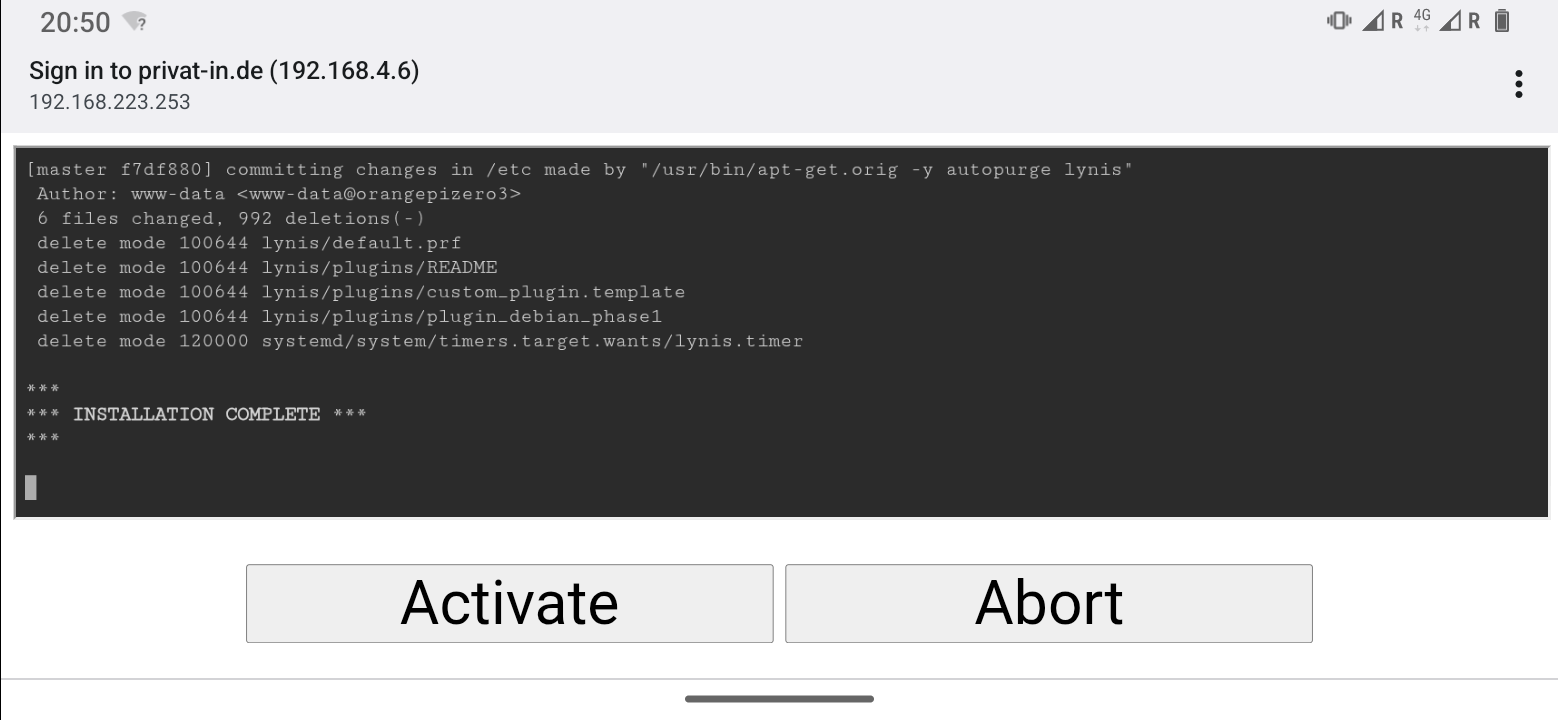Click the Author www-data log line
This screenshot has width=1558, height=720.
tap(278, 194)
